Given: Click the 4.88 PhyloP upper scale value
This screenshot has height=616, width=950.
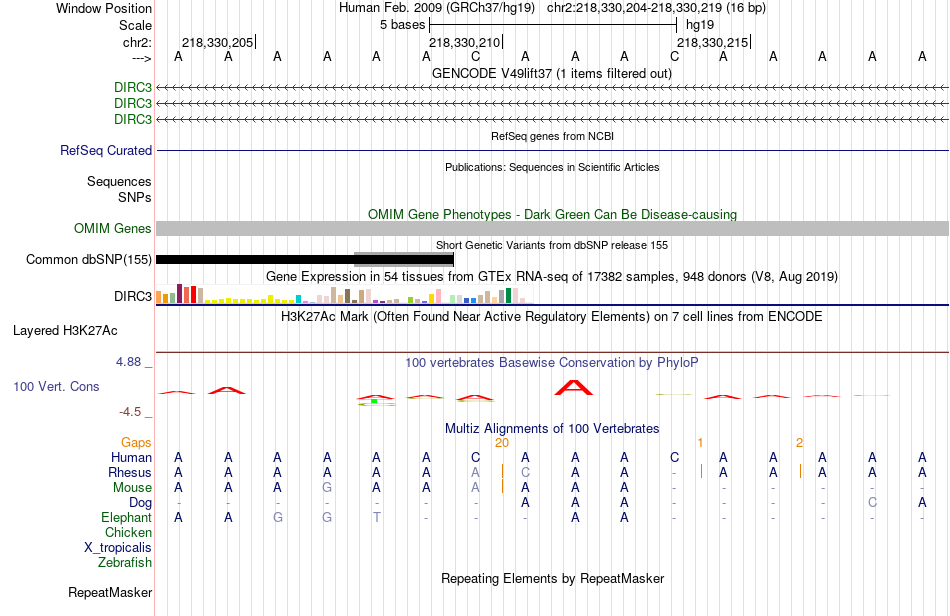Looking at the screenshot, I should pyautogui.click(x=128, y=362).
